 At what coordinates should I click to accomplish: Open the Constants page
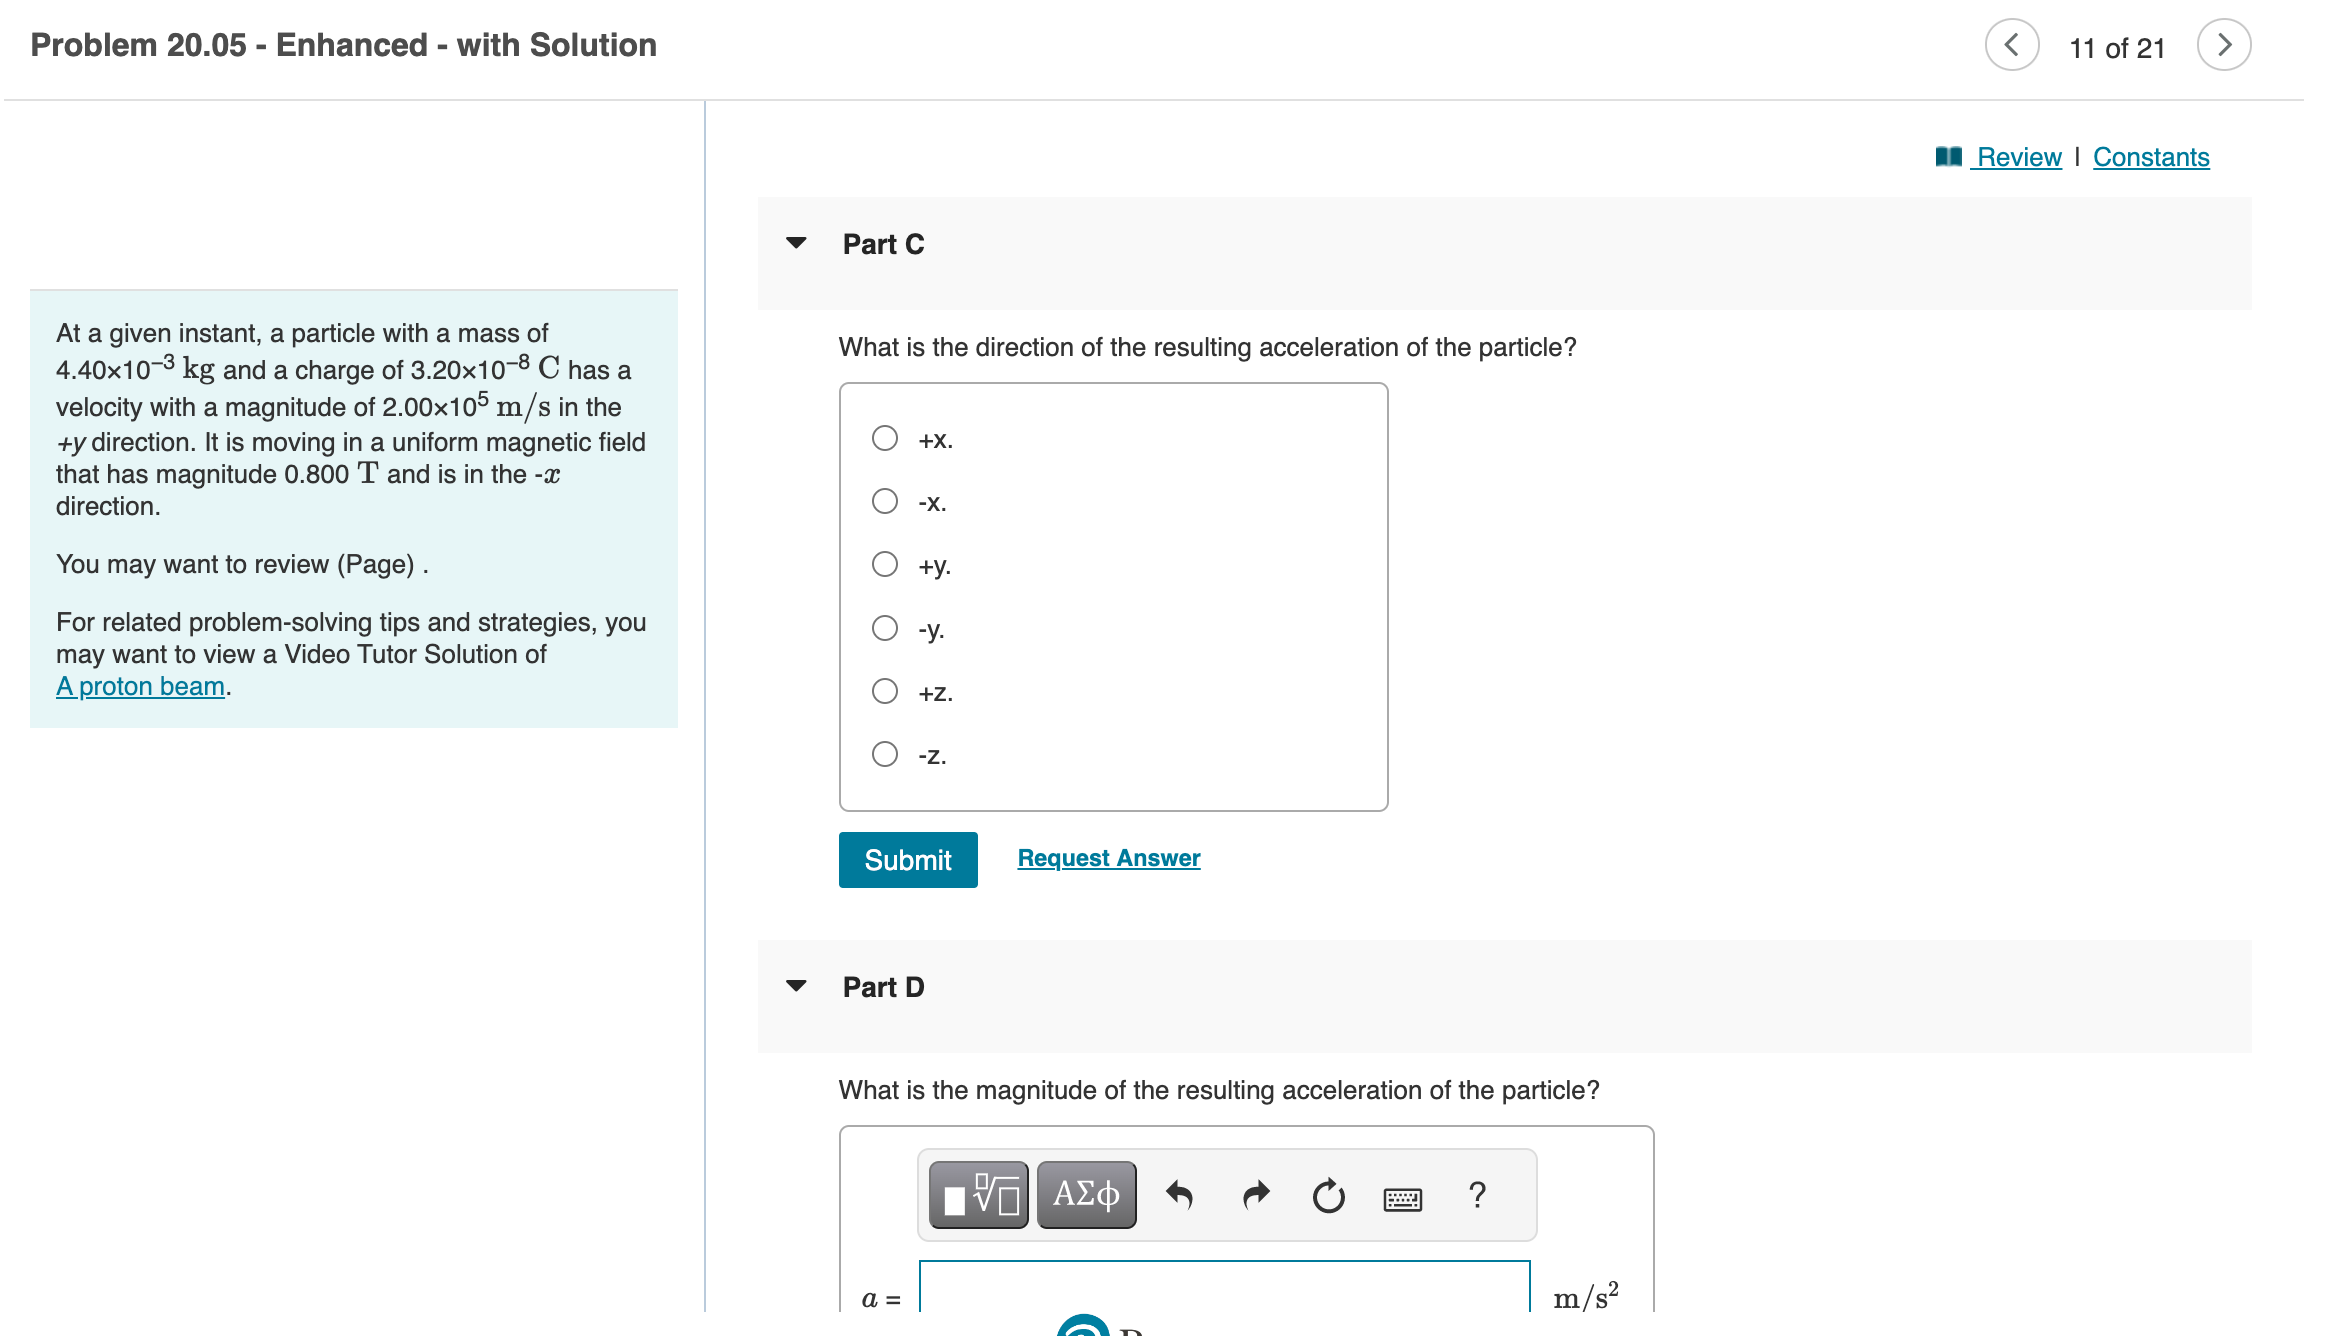coord(2150,156)
